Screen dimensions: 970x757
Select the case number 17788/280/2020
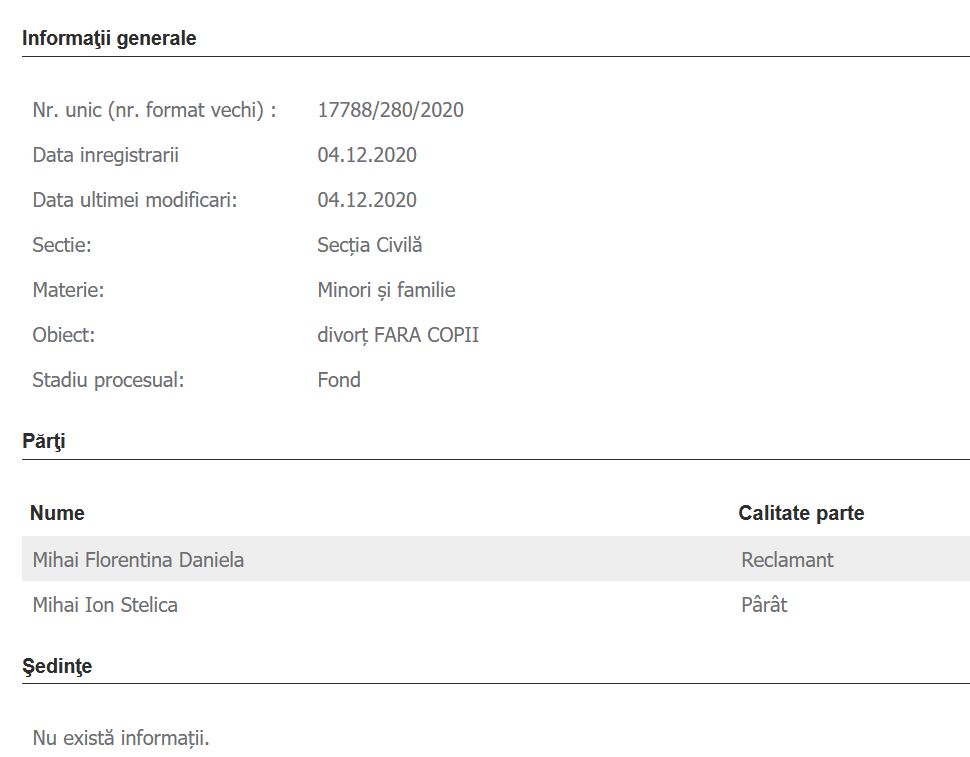pyautogui.click(x=390, y=110)
